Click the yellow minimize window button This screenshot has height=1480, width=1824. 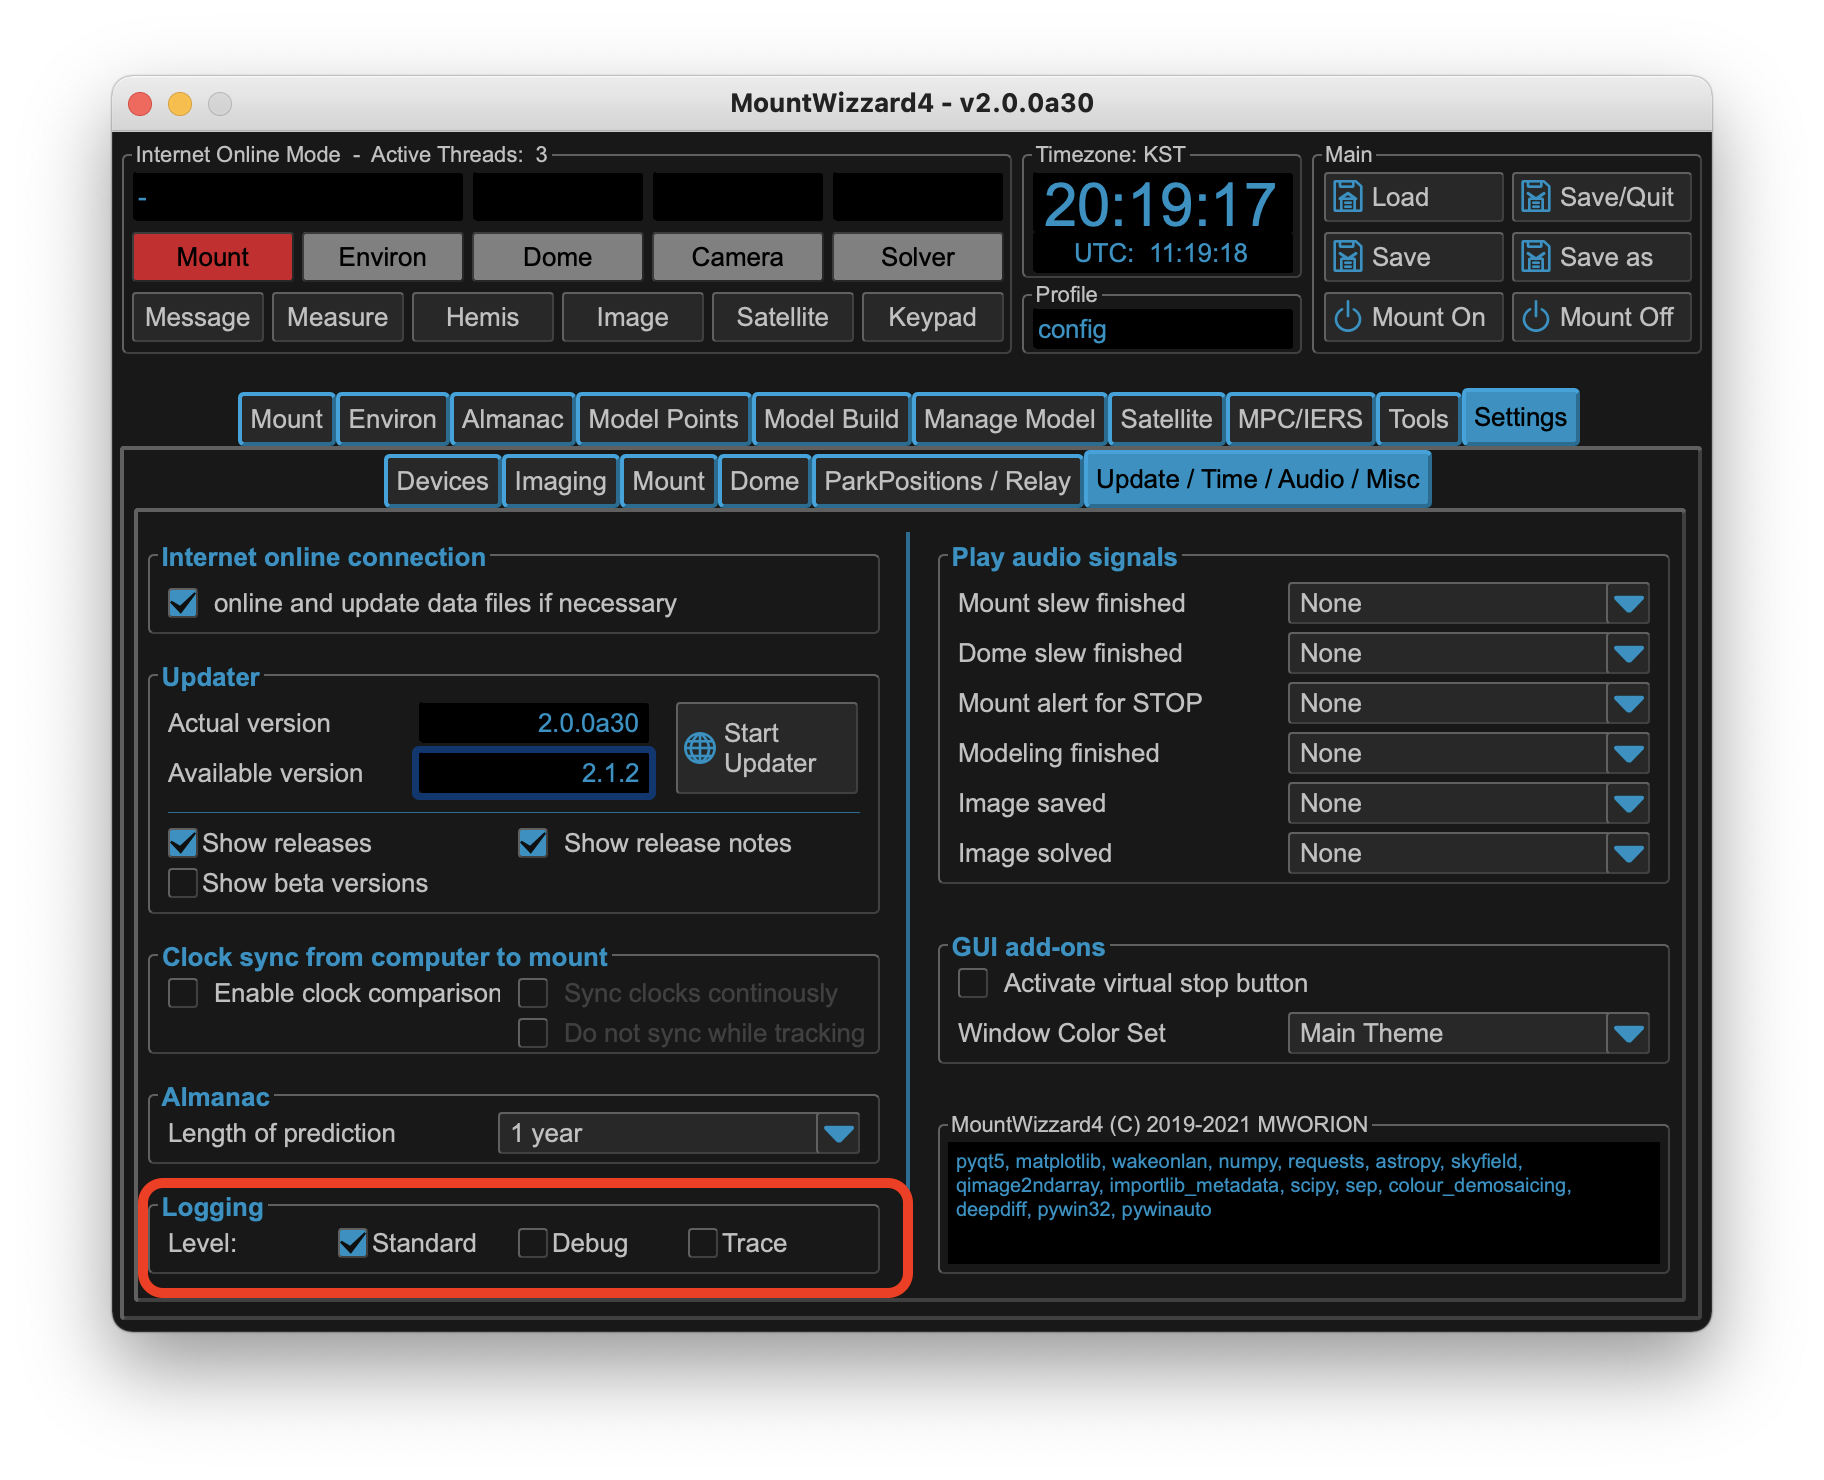(180, 104)
